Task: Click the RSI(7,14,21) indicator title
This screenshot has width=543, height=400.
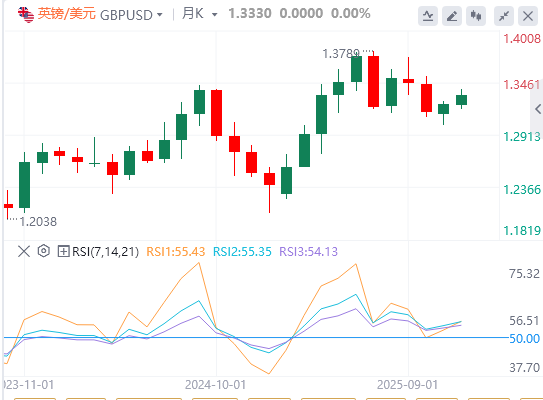Action: point(105,252)
